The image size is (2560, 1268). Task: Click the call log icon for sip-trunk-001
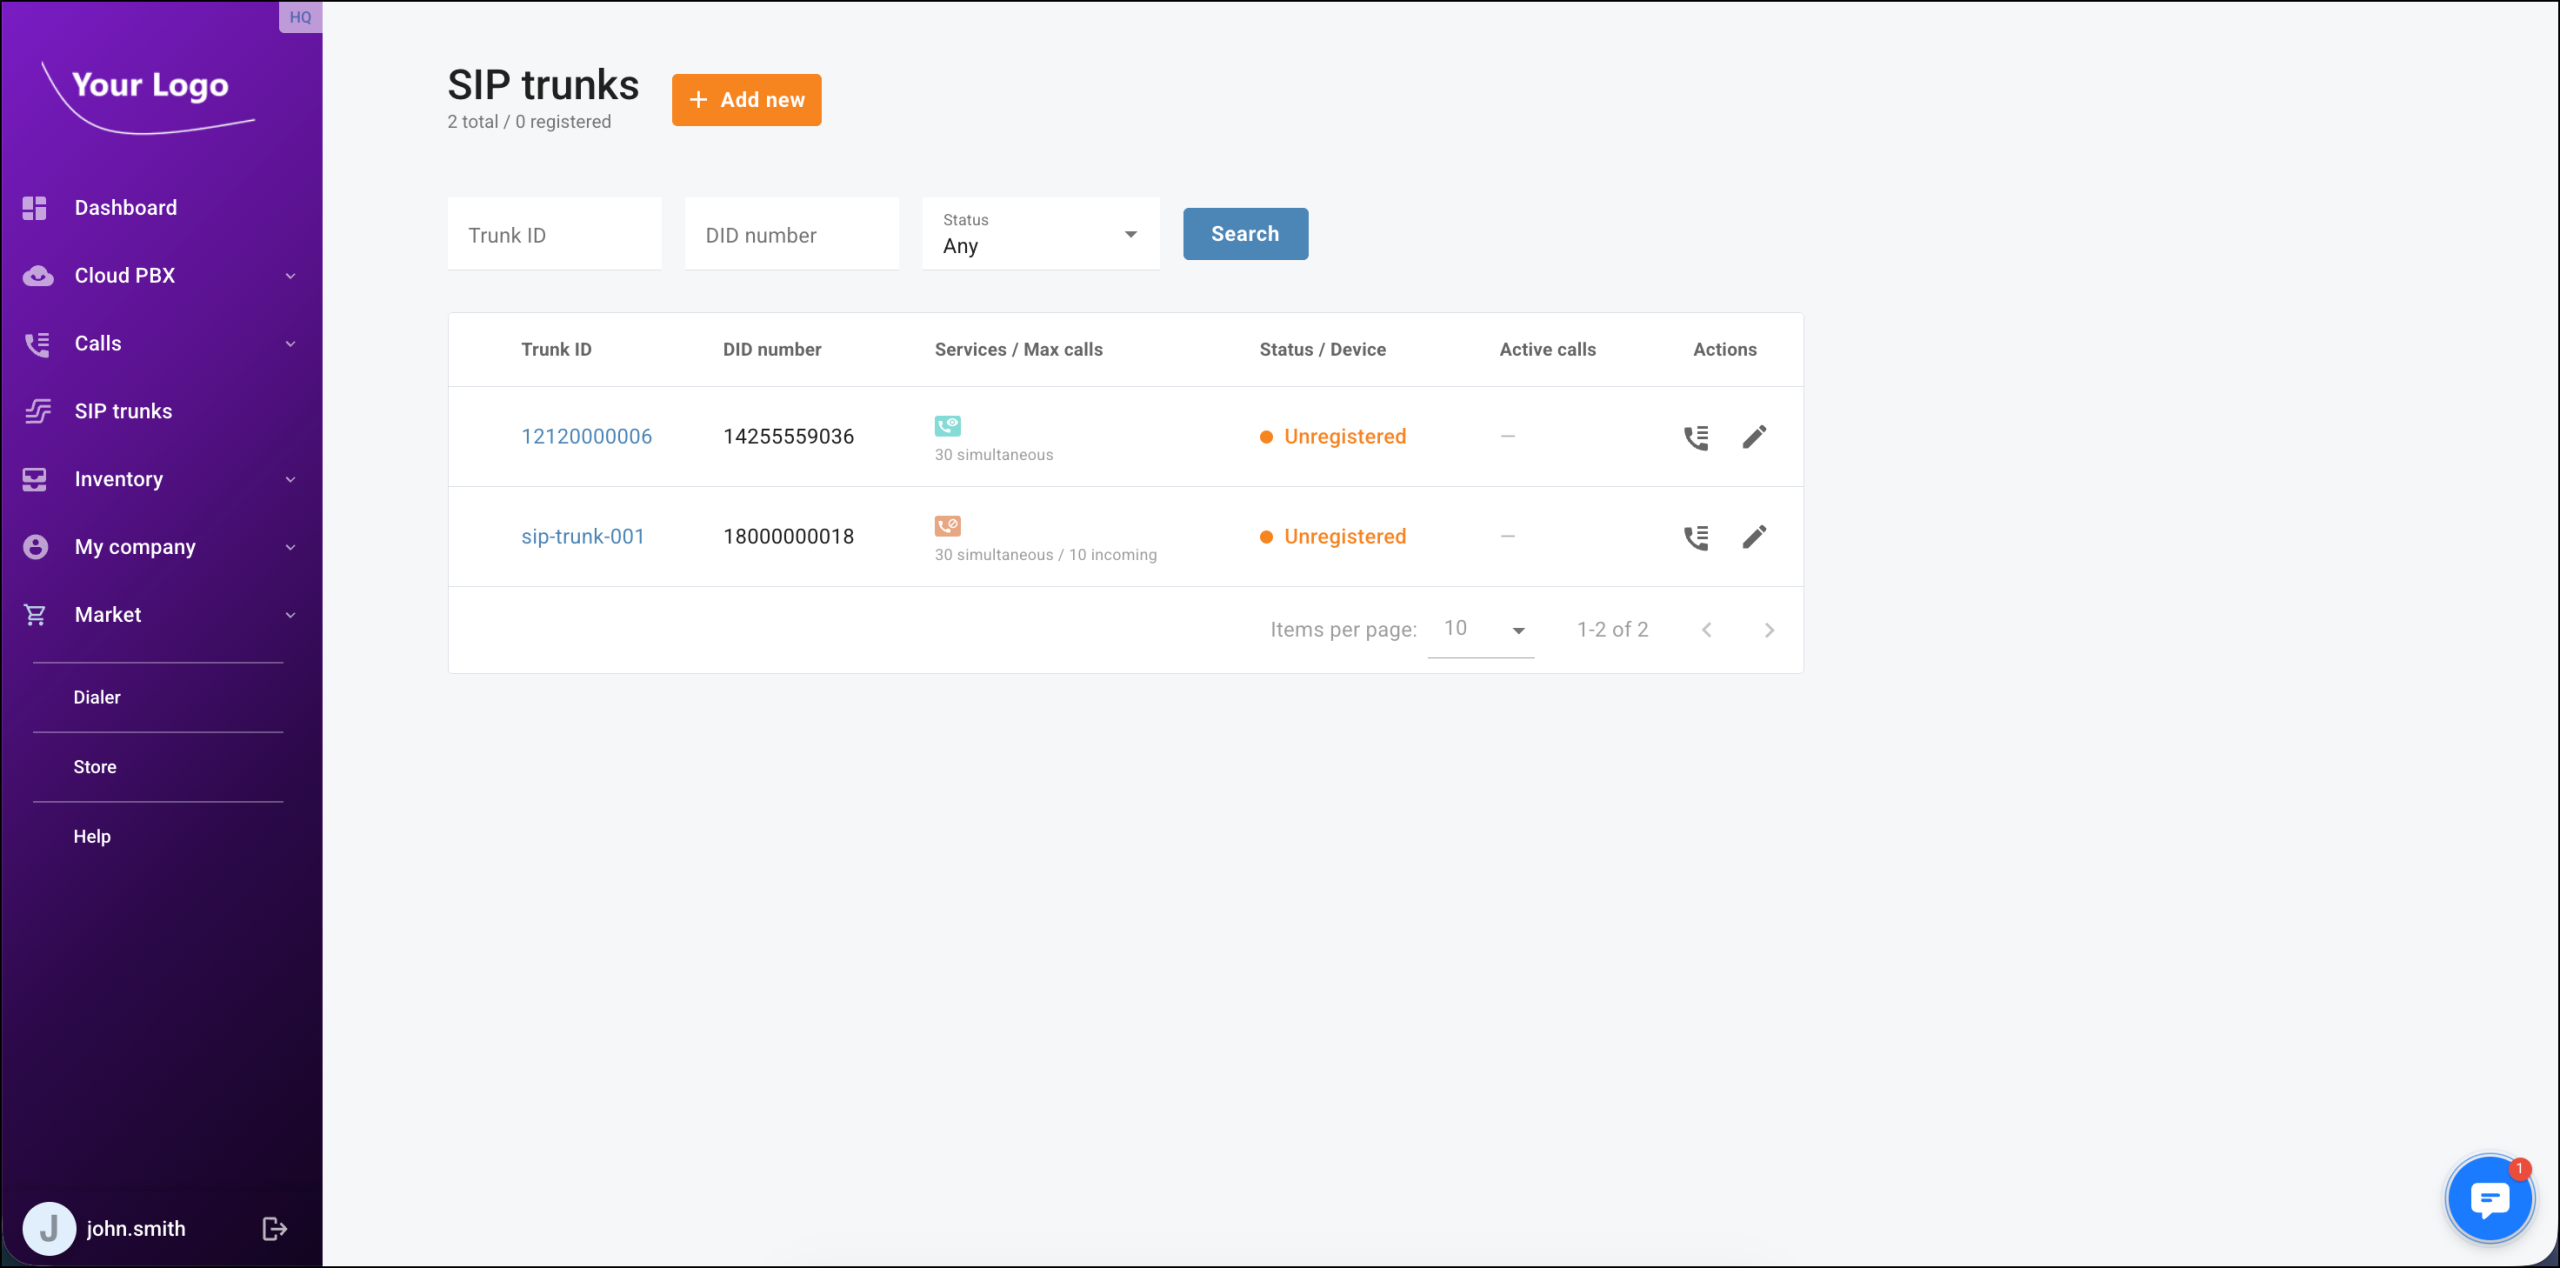[1696, 537]
